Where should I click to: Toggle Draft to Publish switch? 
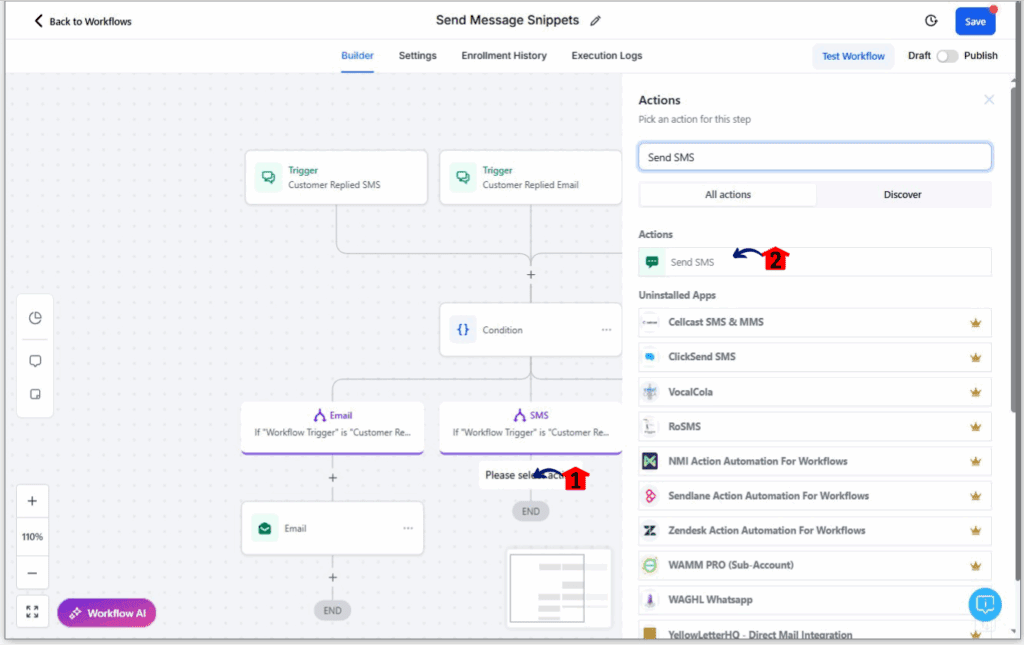point(947,56)
